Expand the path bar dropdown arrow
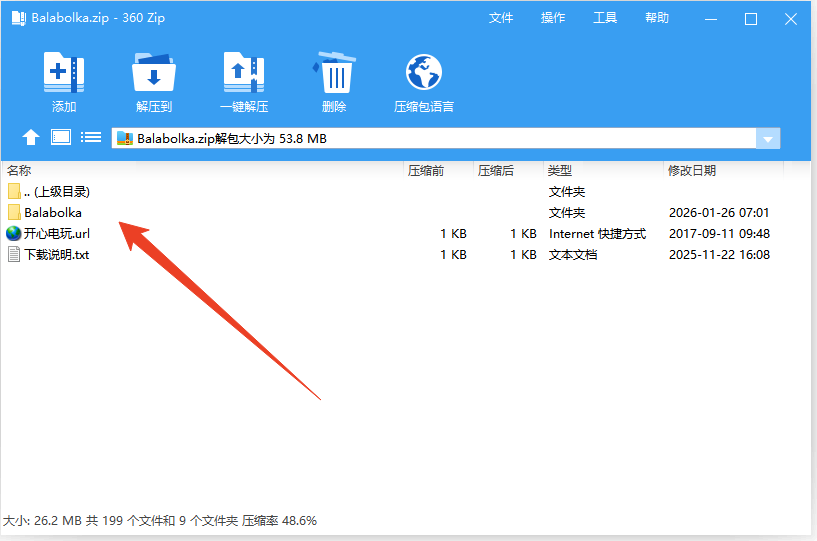Screen dimensions: 817x541 768,139
